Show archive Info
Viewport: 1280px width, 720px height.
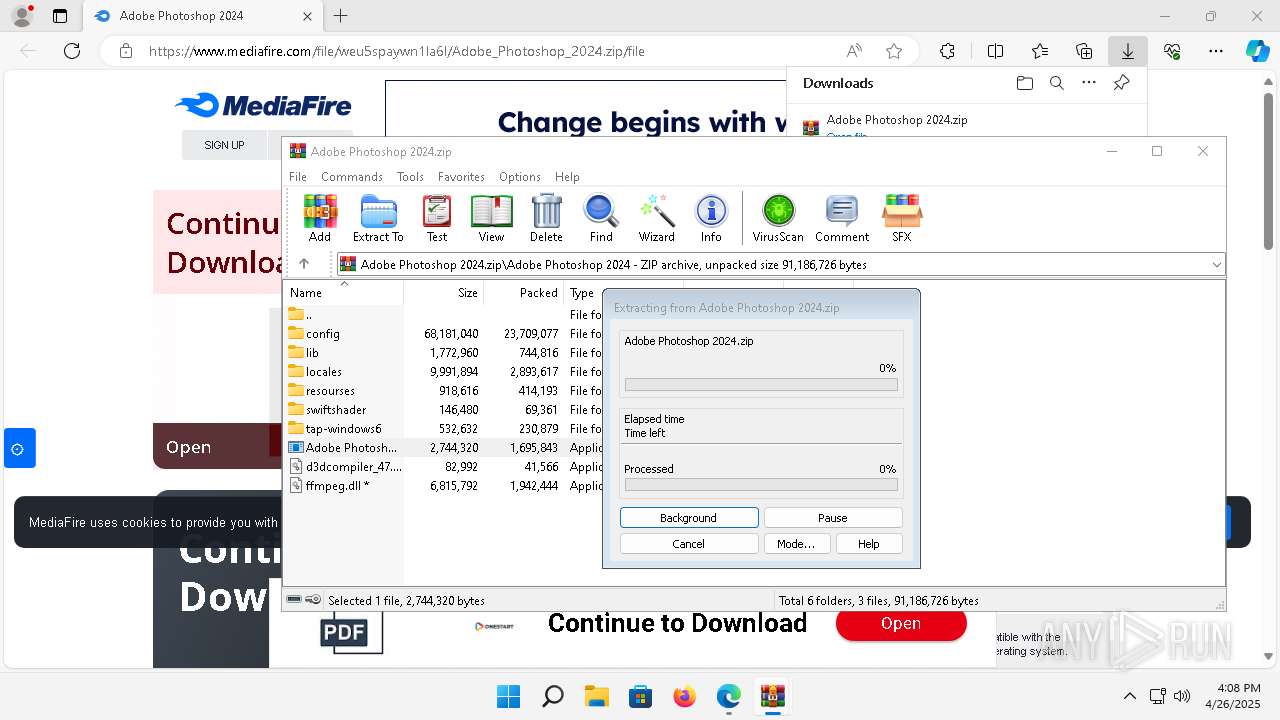711,218
